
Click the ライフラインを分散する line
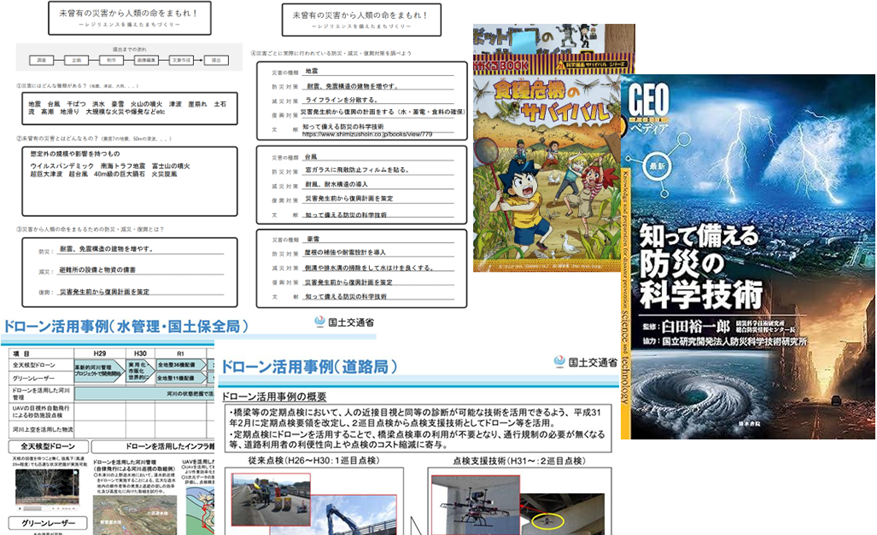(x=378, y=100)
